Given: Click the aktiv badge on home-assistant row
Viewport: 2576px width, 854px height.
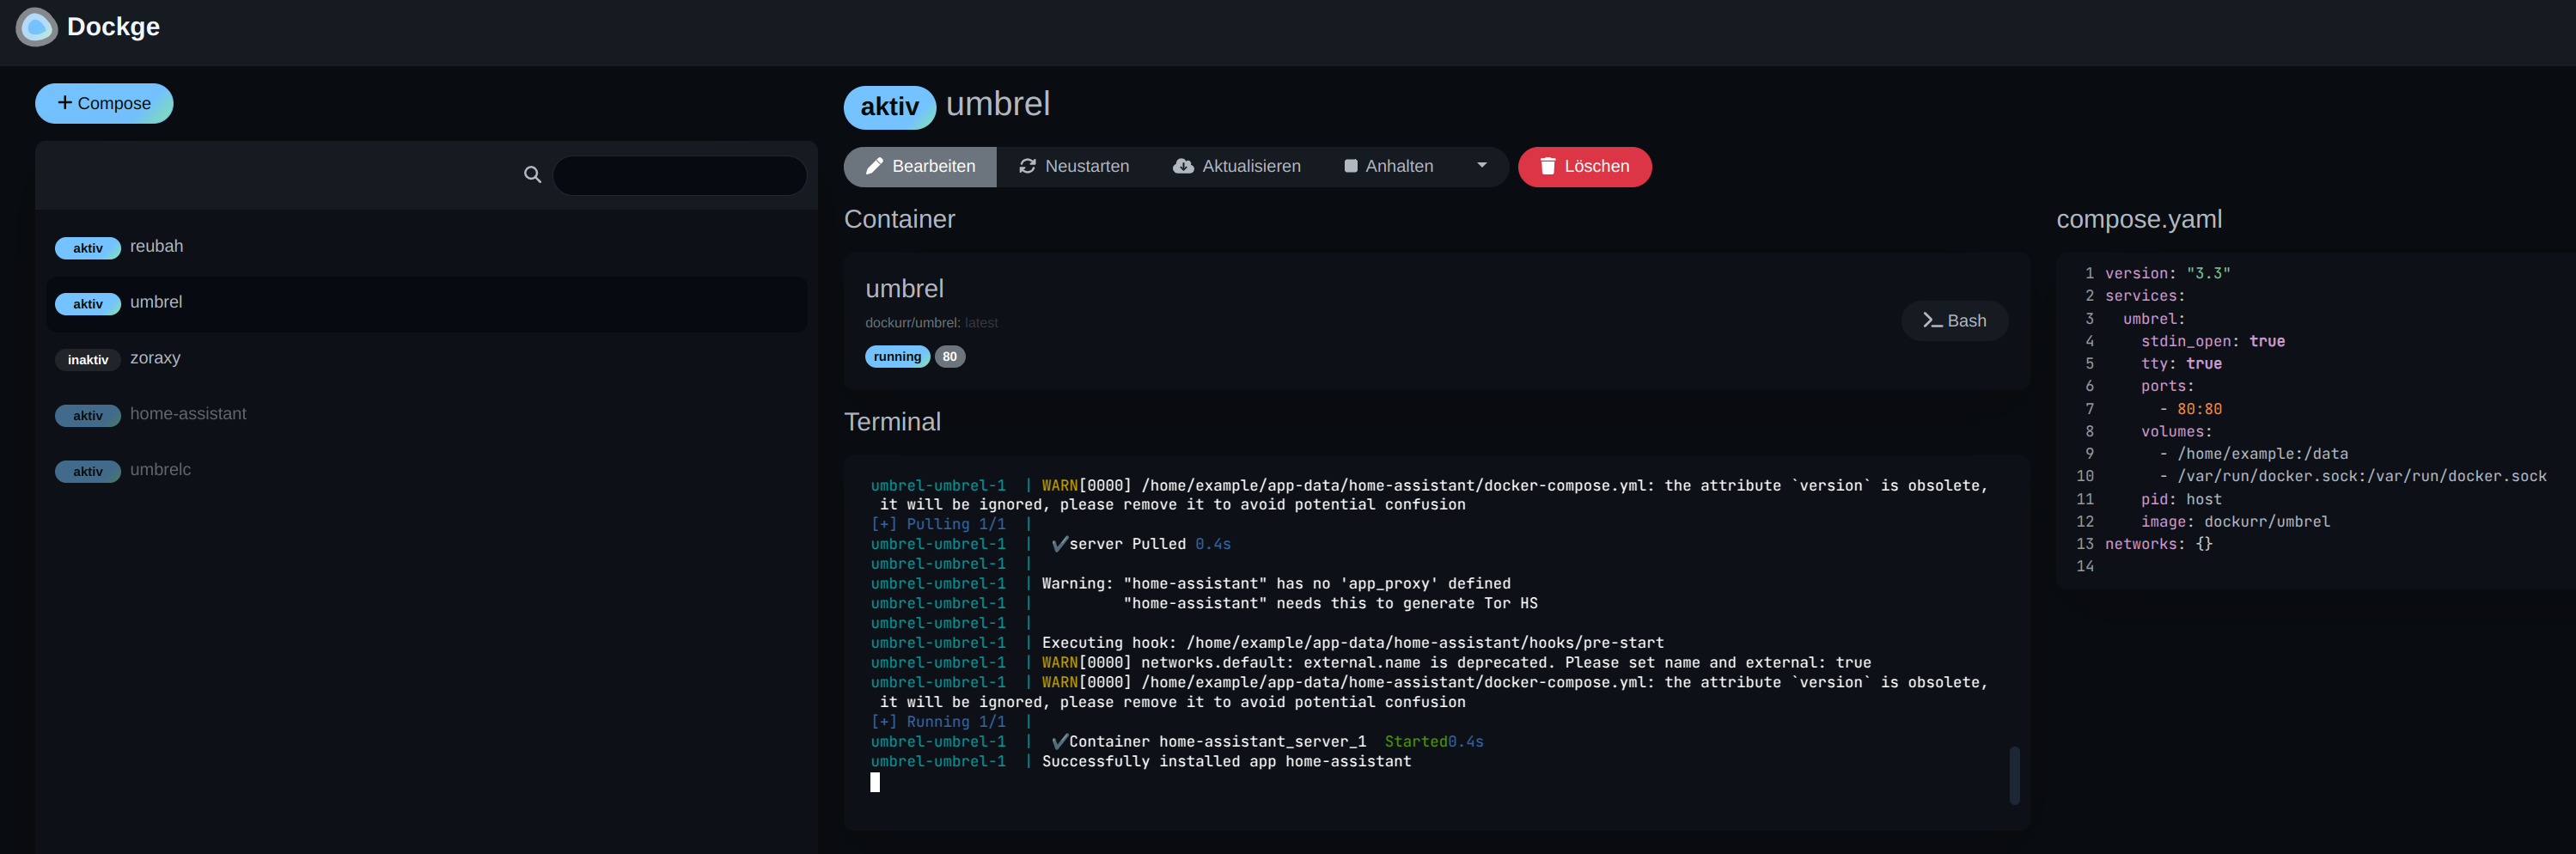Looking at the screenshot, I should [88, 416].
